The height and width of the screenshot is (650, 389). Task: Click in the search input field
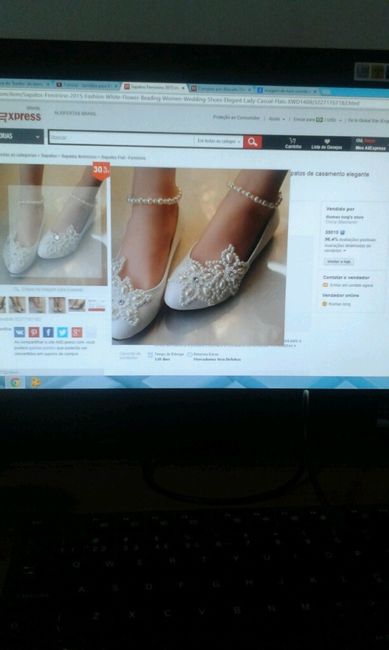click(121, 138)
